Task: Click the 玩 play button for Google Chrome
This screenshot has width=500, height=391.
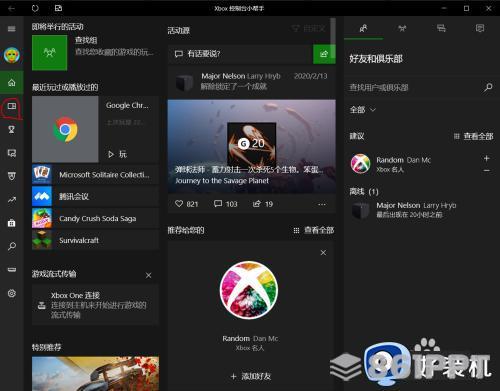Action: [x=117, y=154]
